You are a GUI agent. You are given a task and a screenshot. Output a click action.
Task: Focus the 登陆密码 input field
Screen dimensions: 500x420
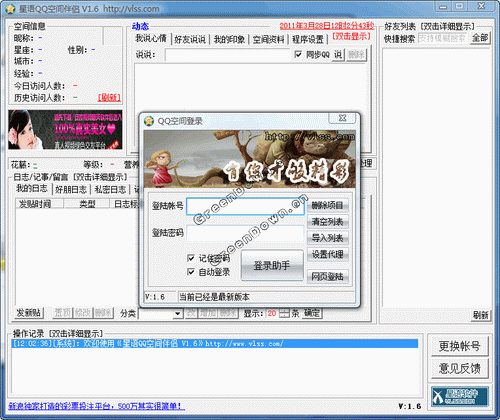coord(245,233)
